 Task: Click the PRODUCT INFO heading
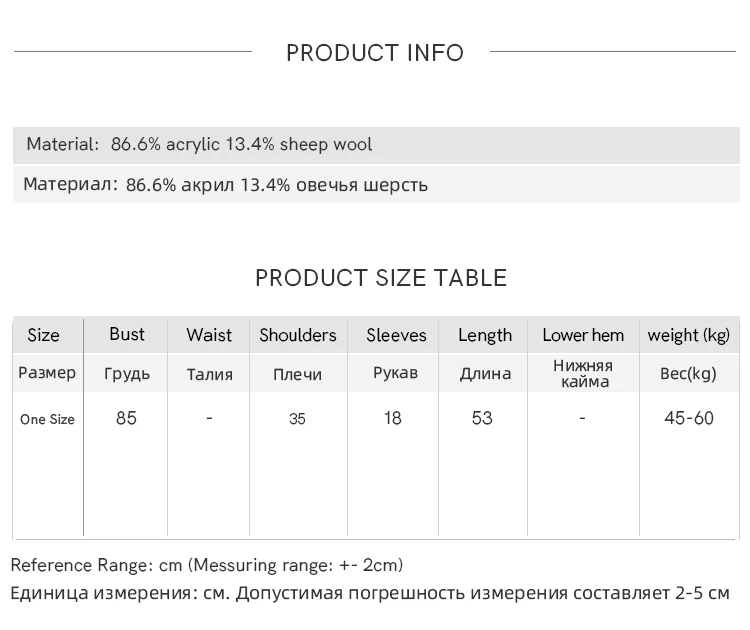click(x=375, y=53)
